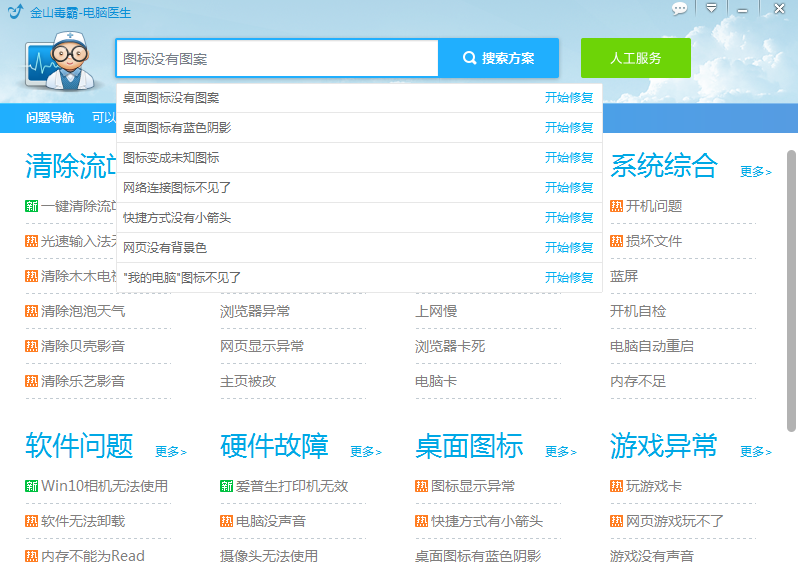Click the vertical scrollbar thumb
The width and height of the screenshot is (798, 567).
(791, 291)
